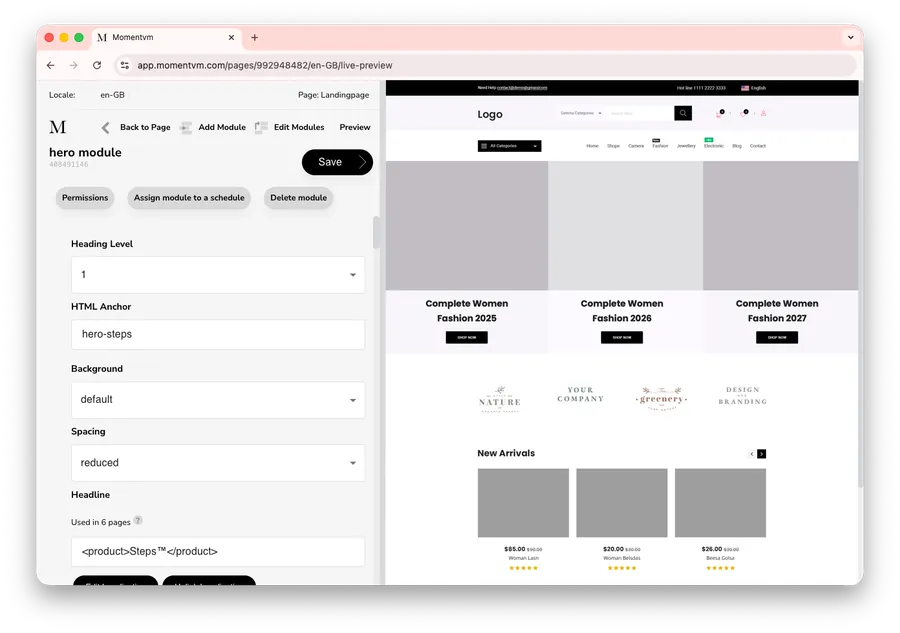Click Back to Page

[145, 127]
